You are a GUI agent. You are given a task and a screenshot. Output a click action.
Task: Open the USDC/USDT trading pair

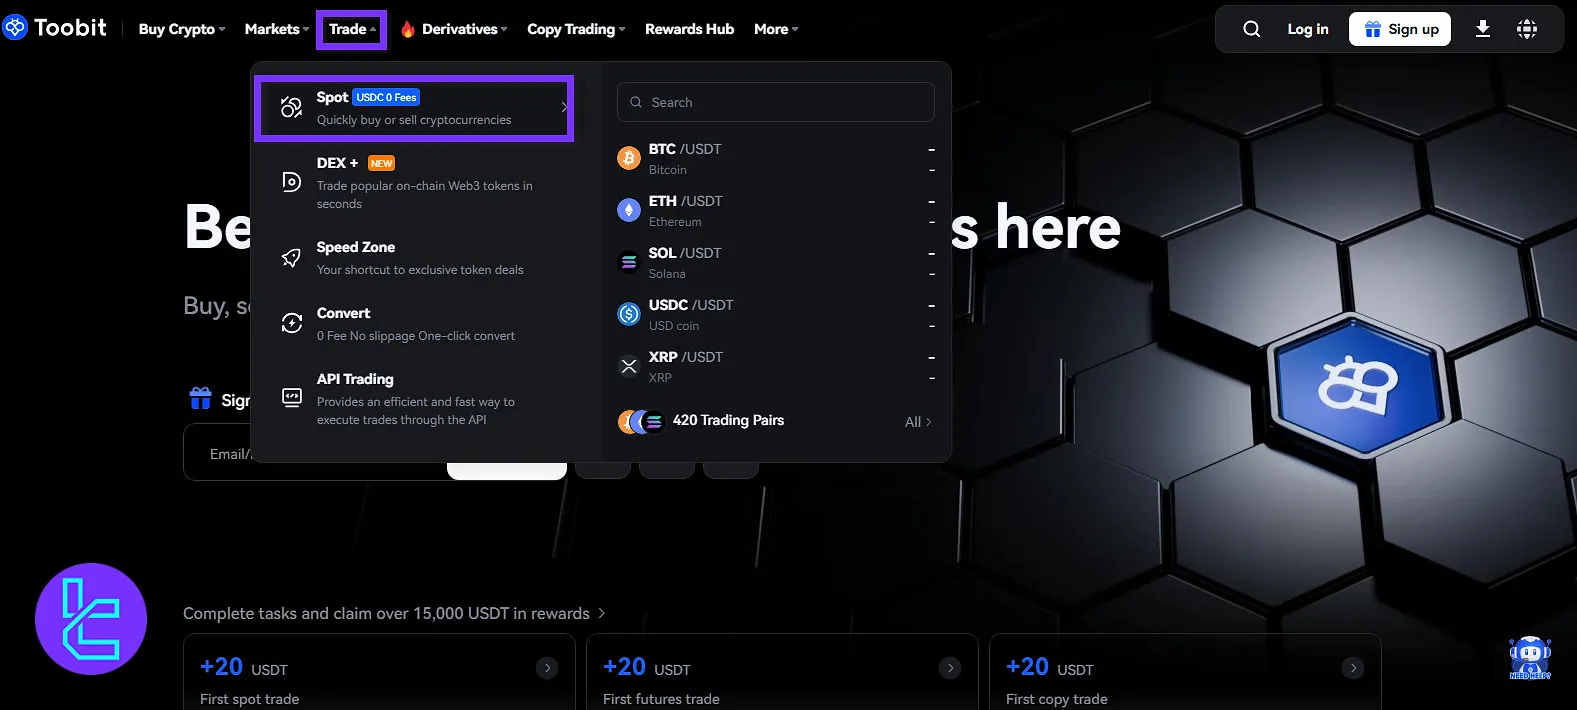(776, 315)
